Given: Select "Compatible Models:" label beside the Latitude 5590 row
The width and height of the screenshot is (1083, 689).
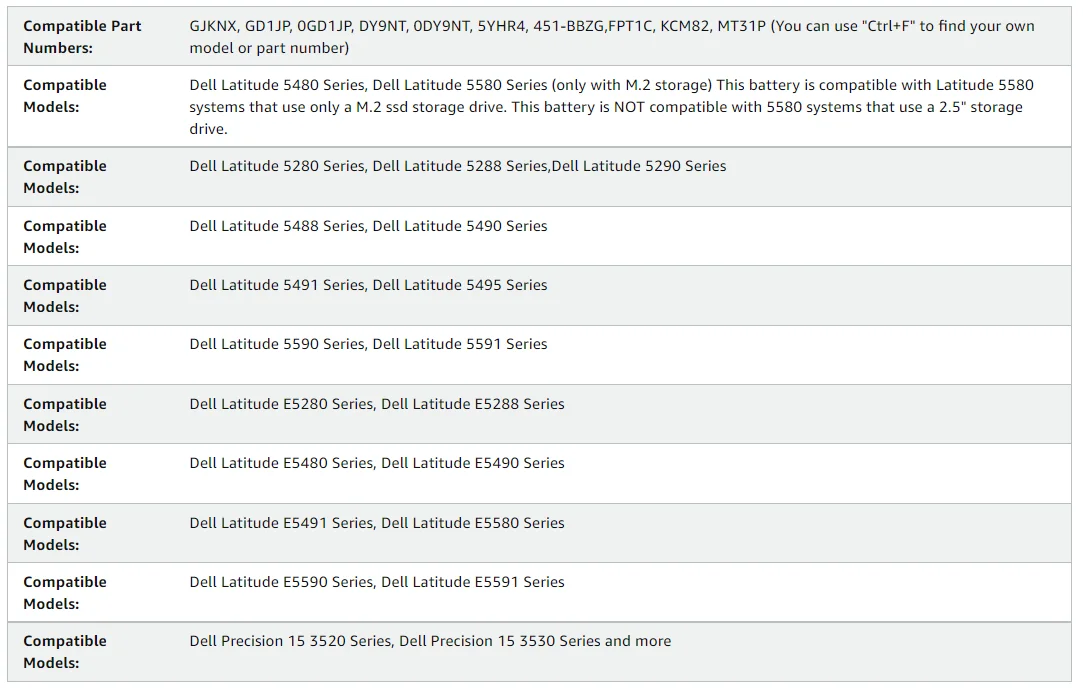Looking at the screenshot, I should click(65, 355).
